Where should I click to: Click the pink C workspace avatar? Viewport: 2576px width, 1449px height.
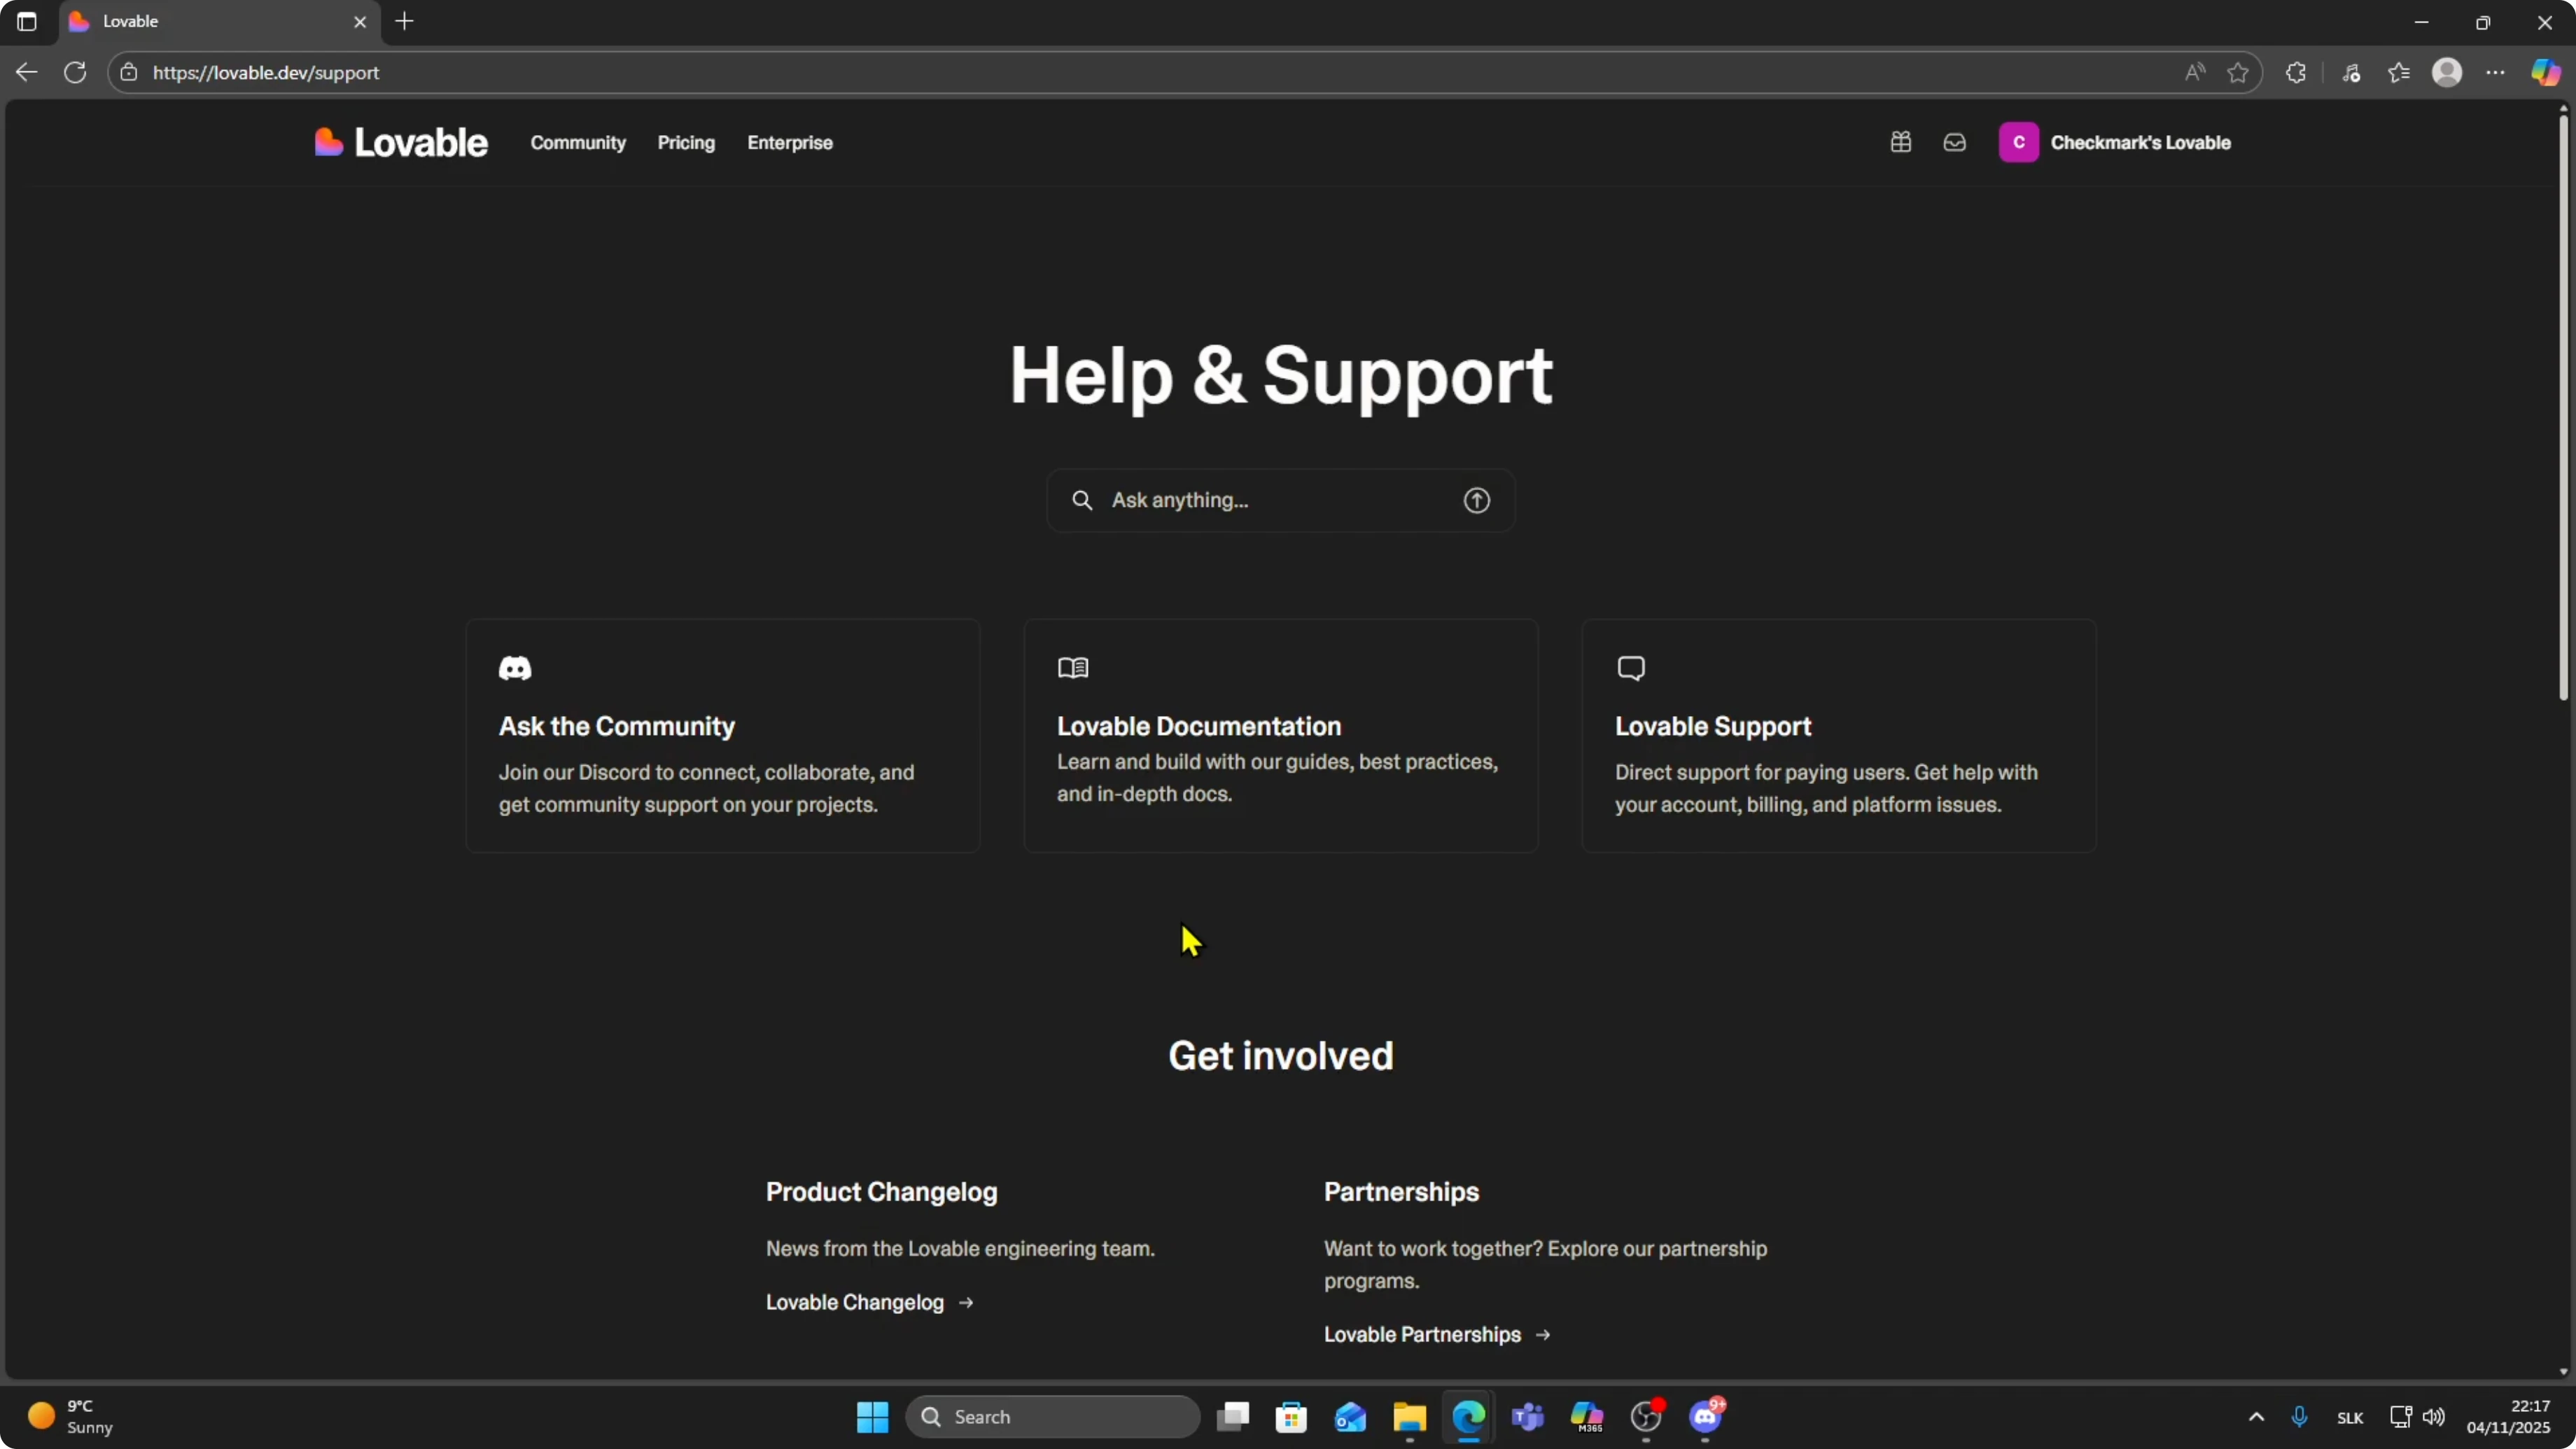click(x=2018, y=143)
